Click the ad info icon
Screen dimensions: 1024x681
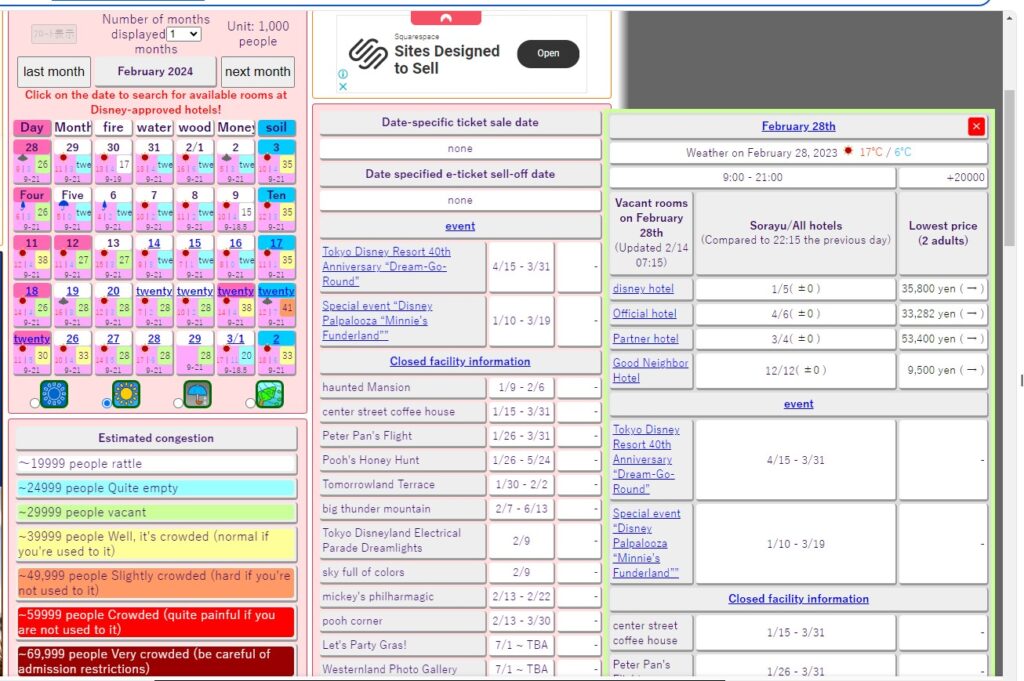click(343, 74)
